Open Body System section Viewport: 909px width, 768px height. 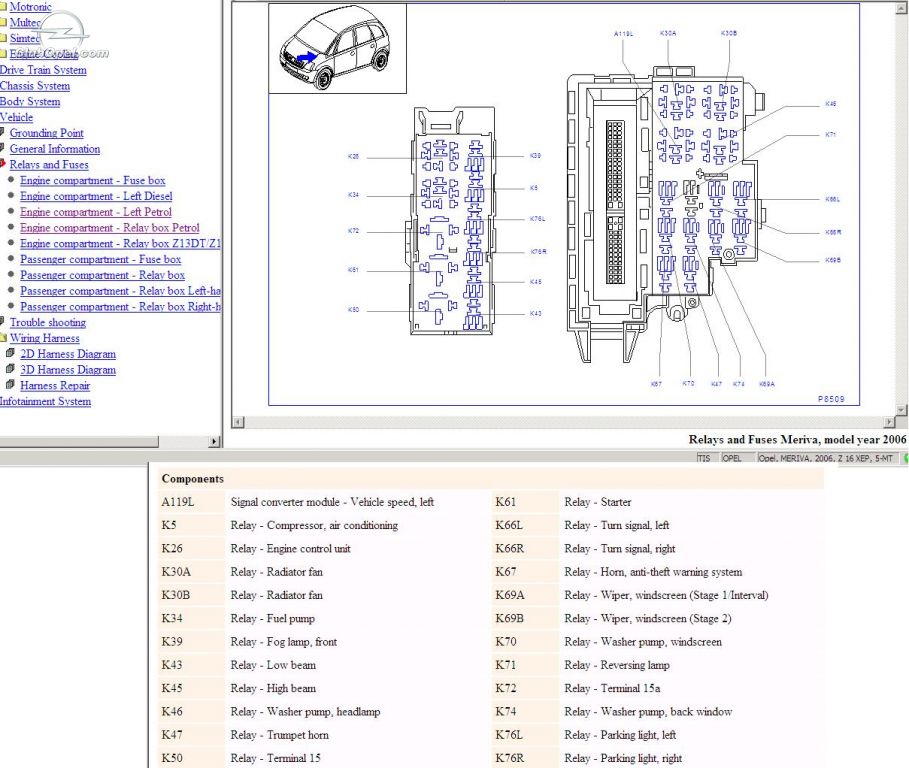(30, 101)
